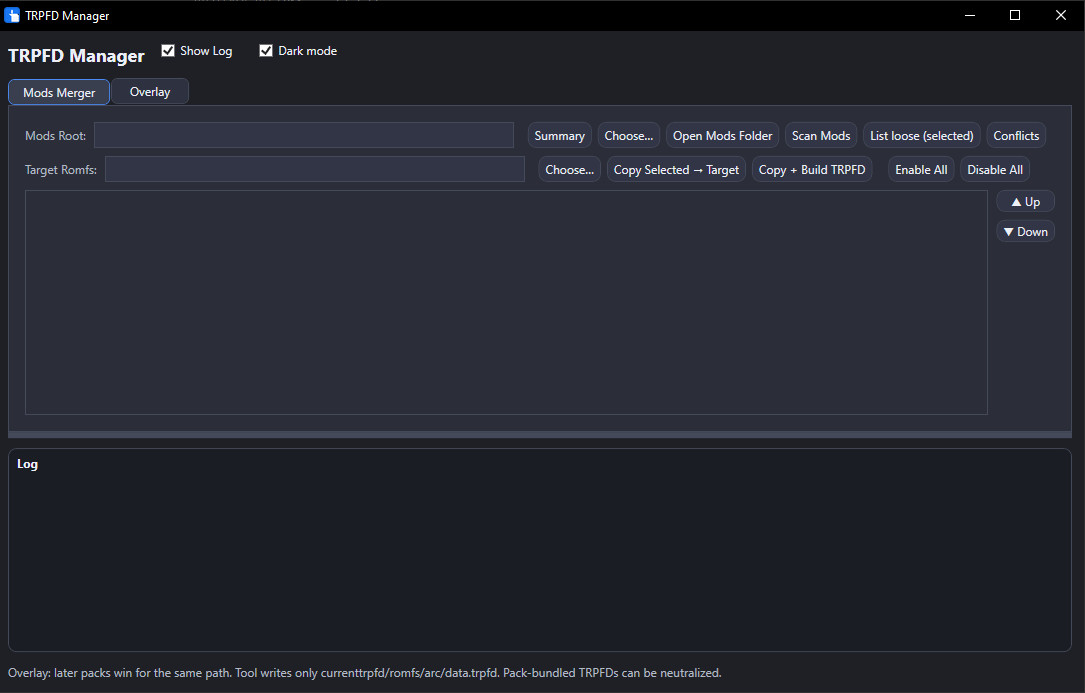Open Mods Folder button click

pos(722,136)
